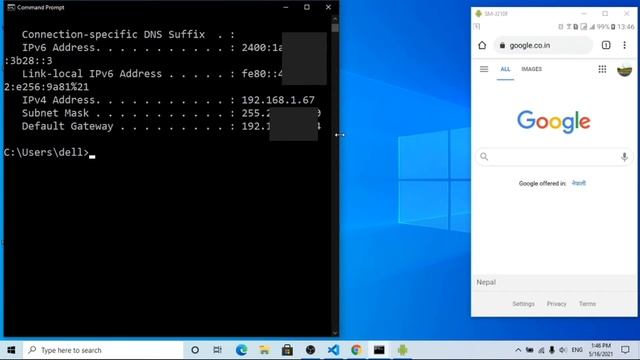This screenshot has height=360, width=640.
Task: Open the tab switcher showing 1 tab
Action: [x=606, y=45]
